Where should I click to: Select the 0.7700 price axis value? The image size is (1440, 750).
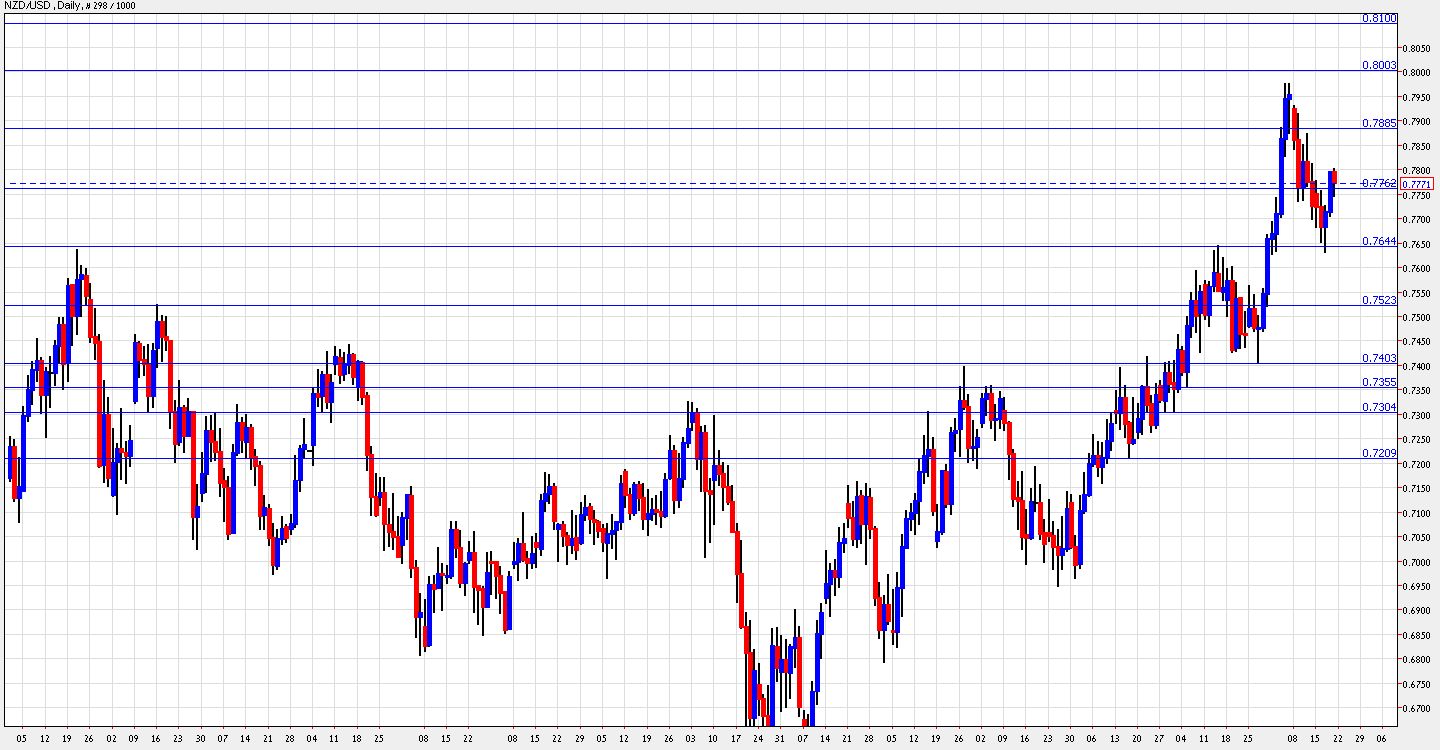tap(1416, 219)
